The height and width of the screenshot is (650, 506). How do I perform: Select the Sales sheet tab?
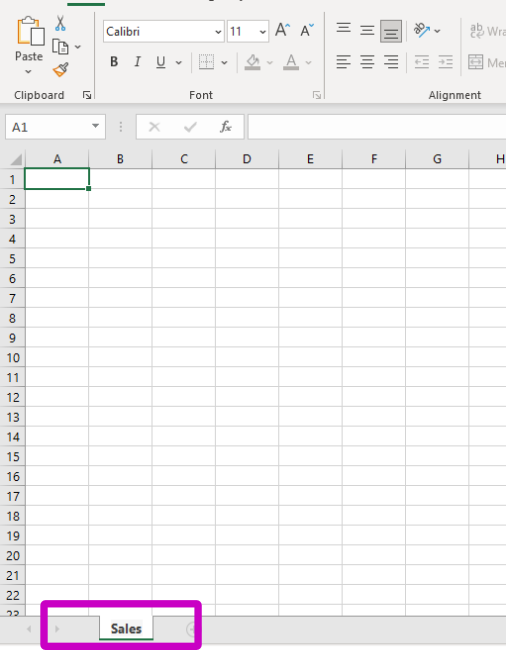(126, 628)
